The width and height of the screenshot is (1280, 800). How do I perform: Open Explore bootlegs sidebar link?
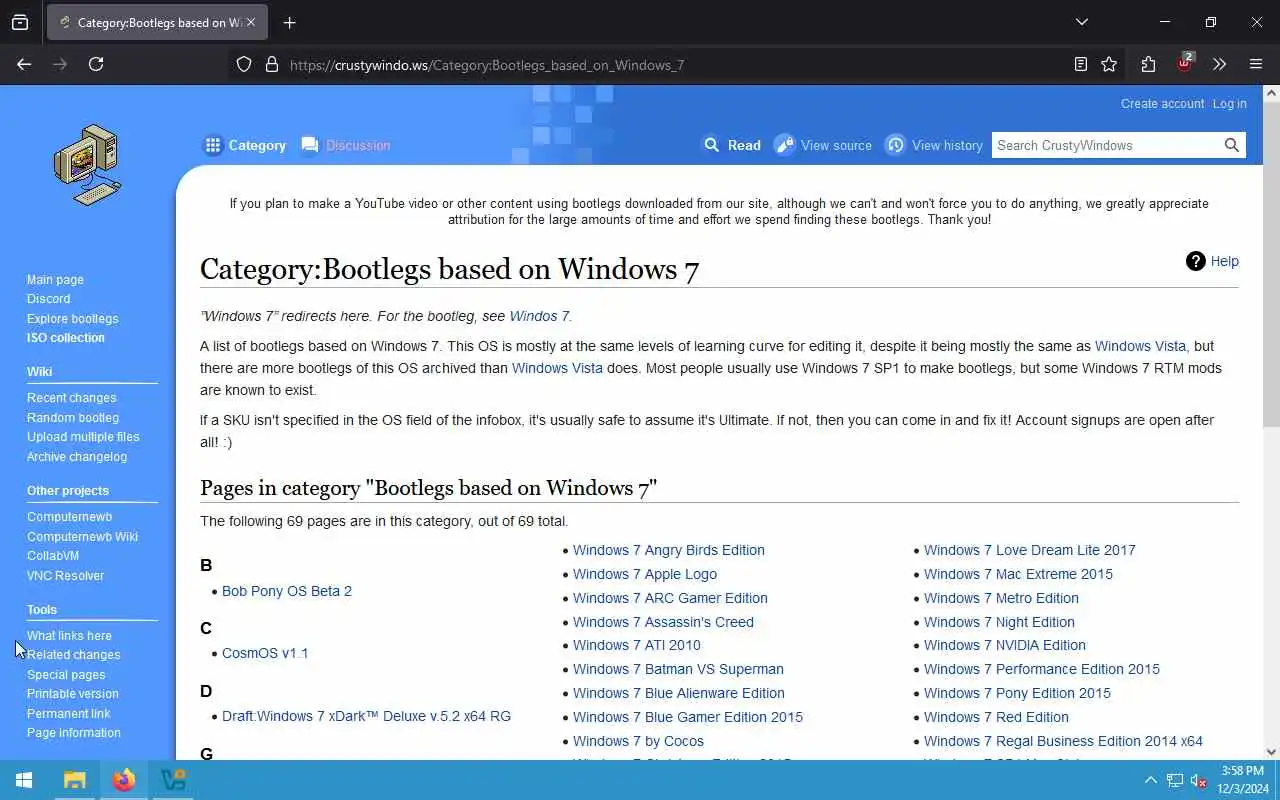(72, 319)
